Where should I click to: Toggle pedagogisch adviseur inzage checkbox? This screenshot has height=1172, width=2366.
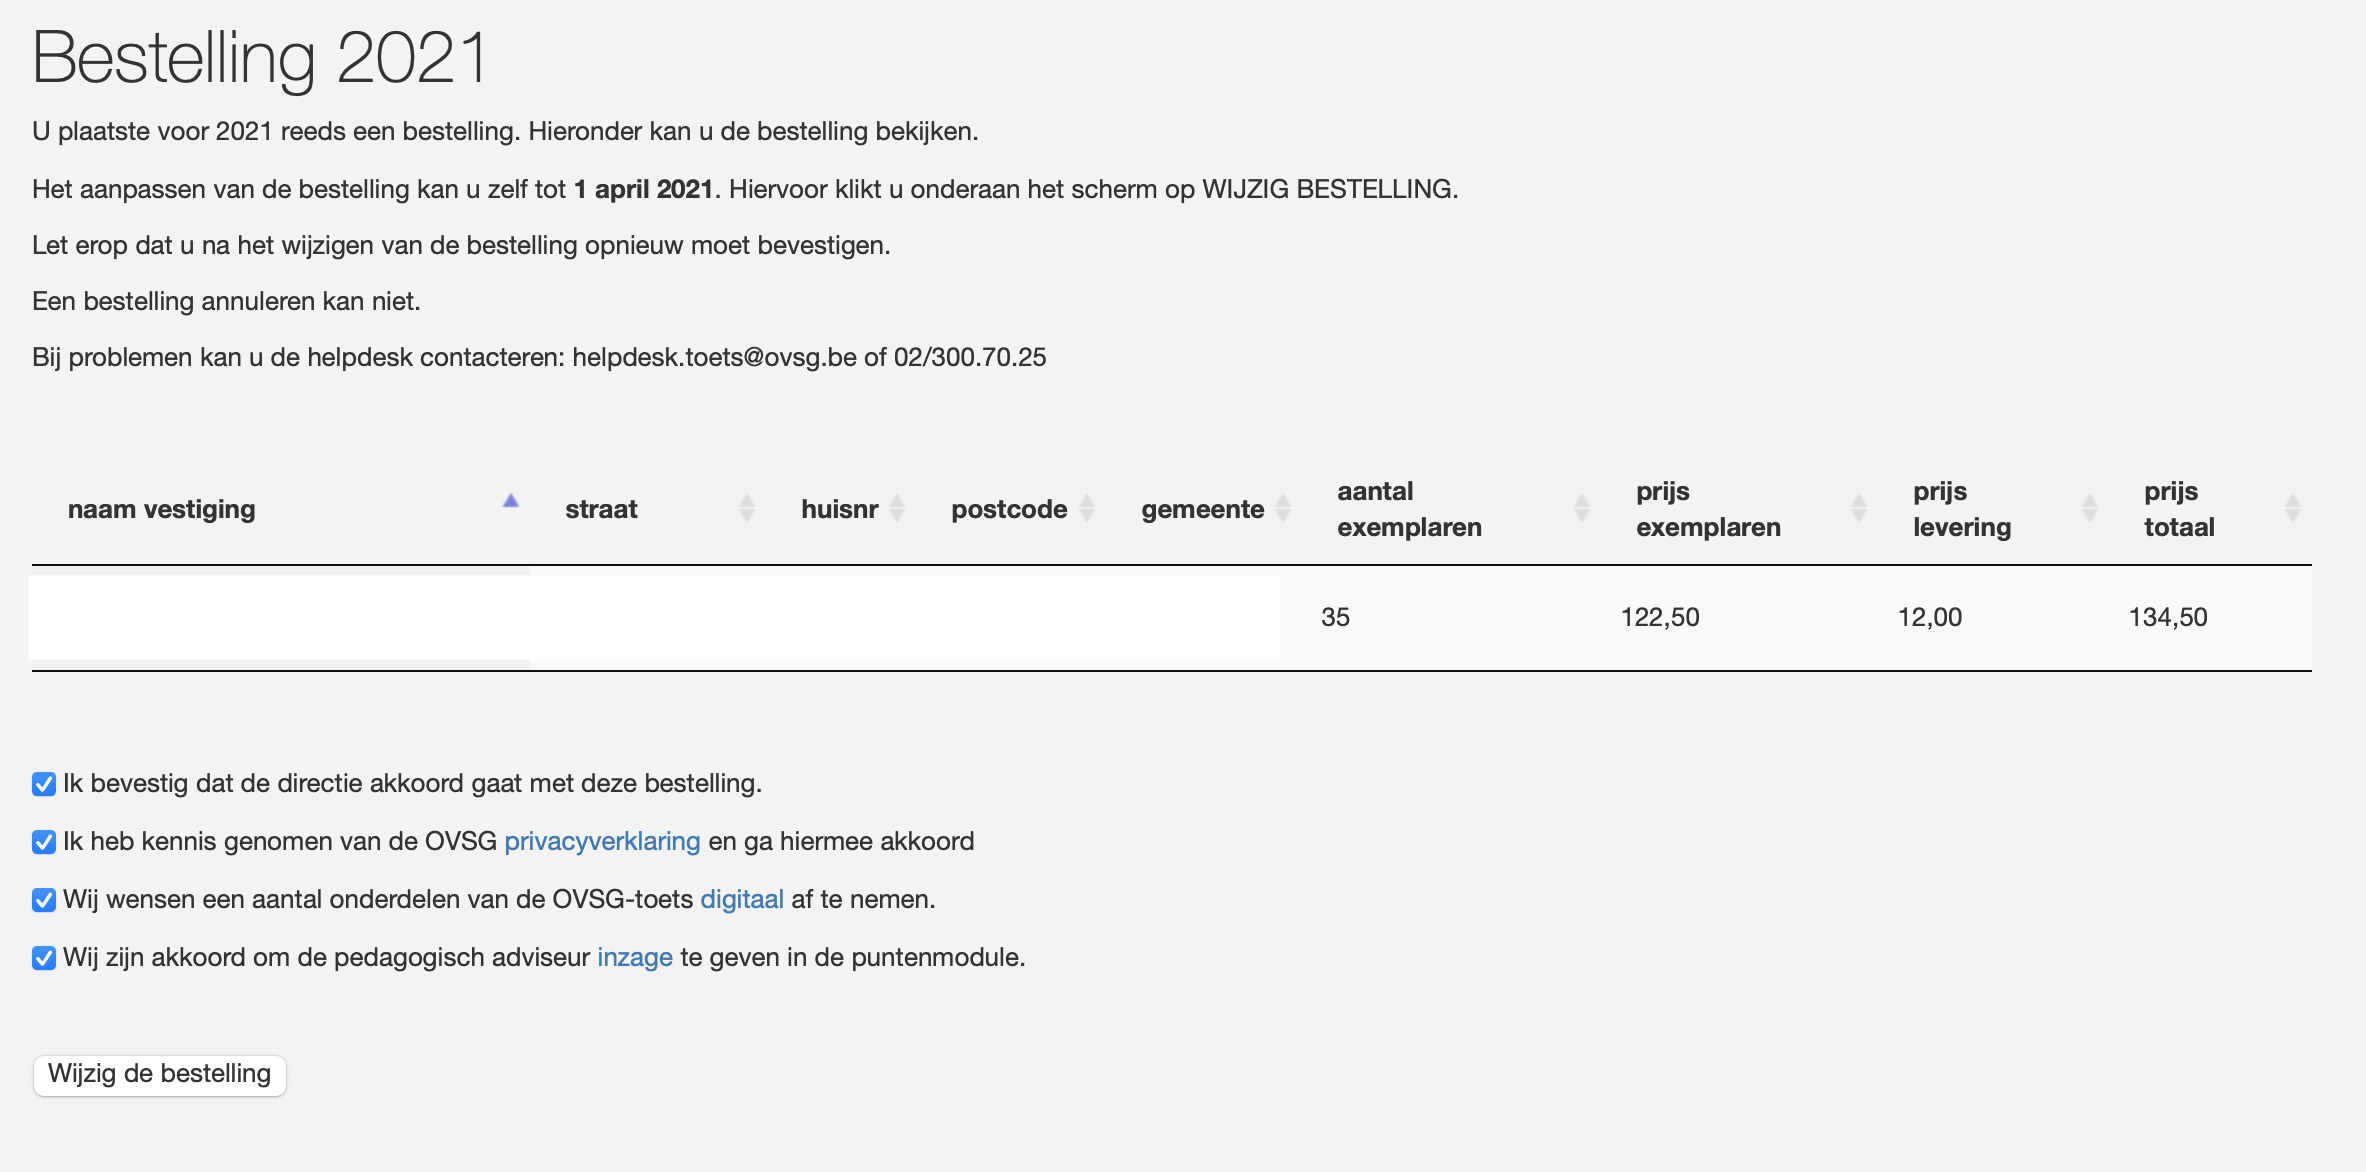44,958
